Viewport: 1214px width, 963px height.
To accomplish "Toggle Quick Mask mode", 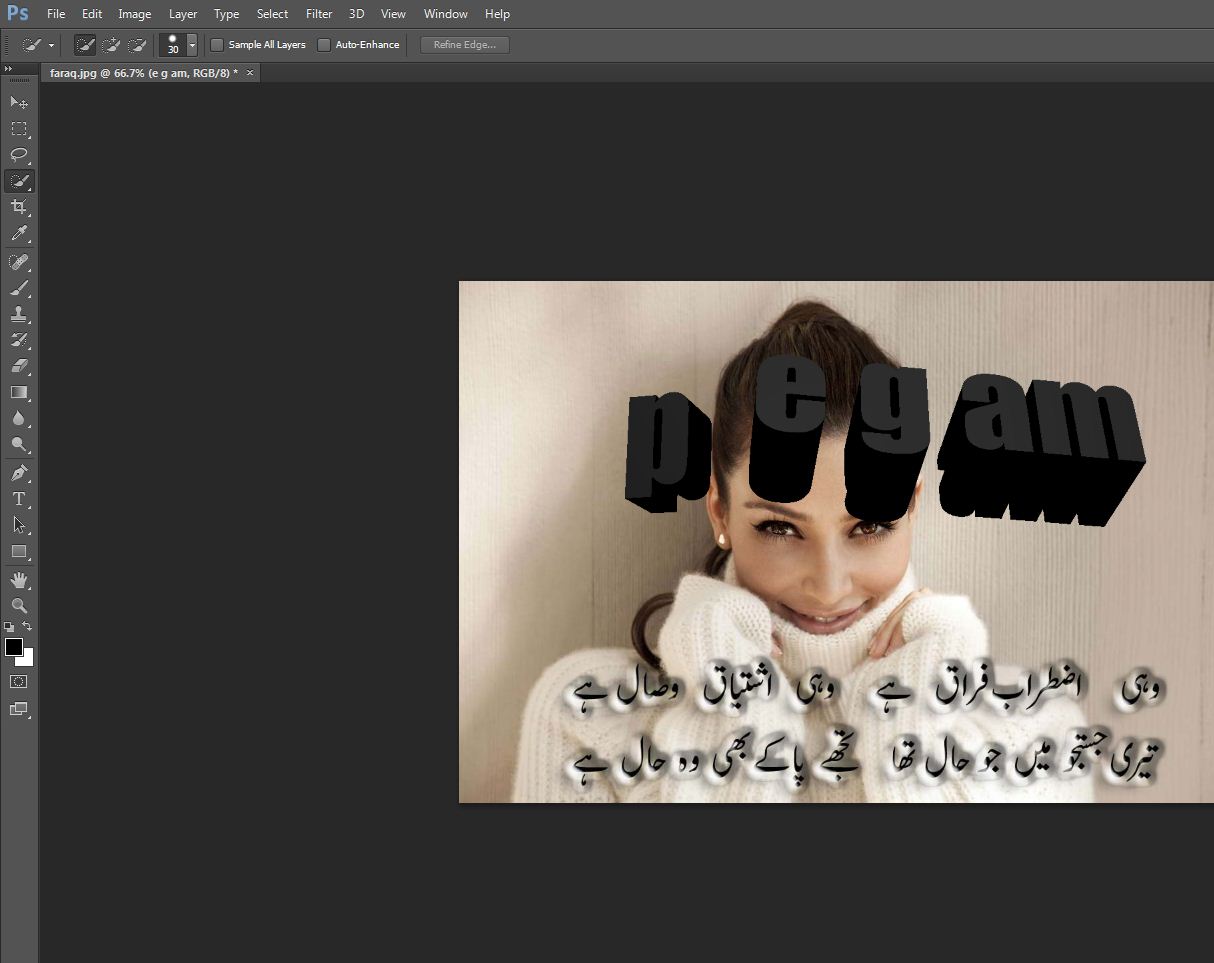I will pos(19,682).
